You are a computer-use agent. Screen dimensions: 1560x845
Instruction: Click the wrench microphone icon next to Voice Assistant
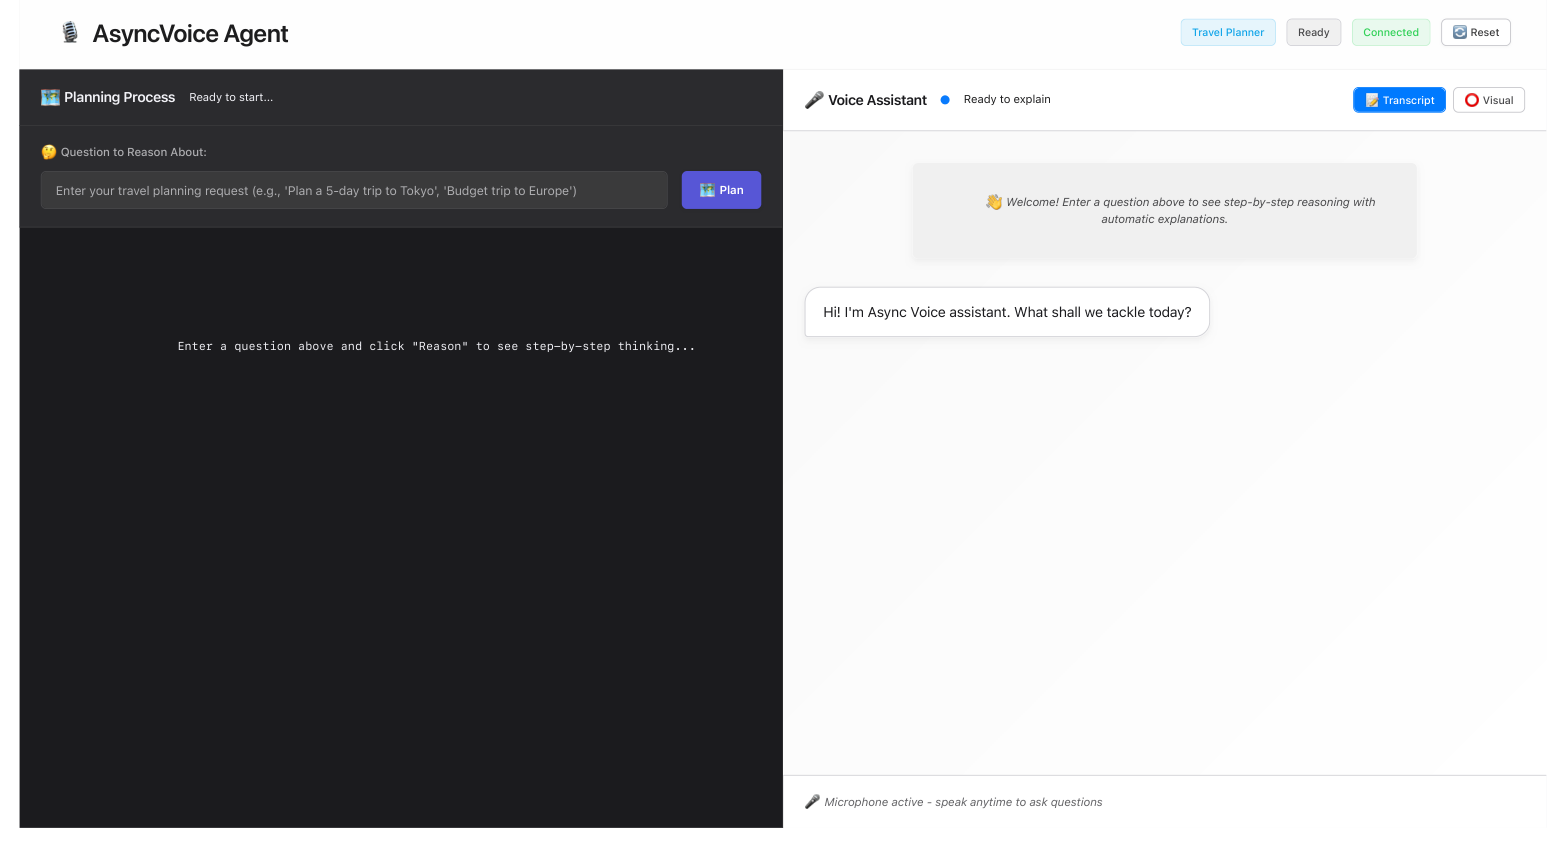[814, 99]
